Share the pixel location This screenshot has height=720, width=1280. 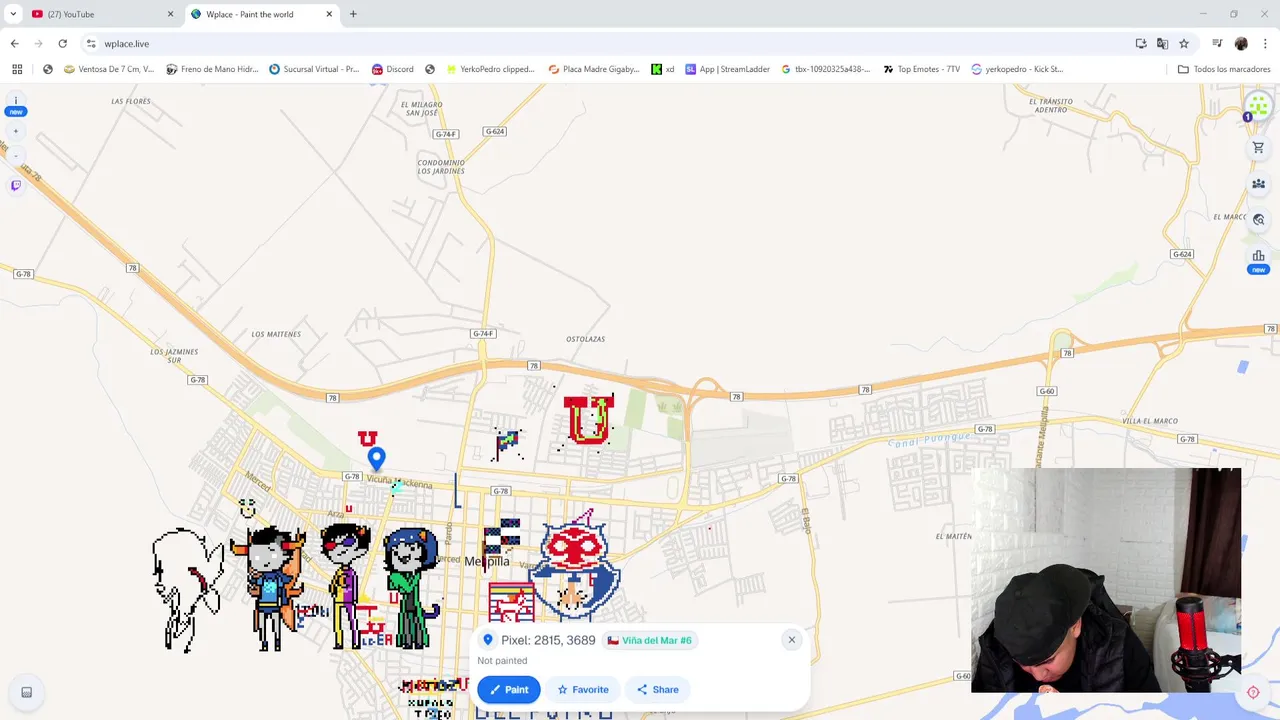tap(657, 689)
